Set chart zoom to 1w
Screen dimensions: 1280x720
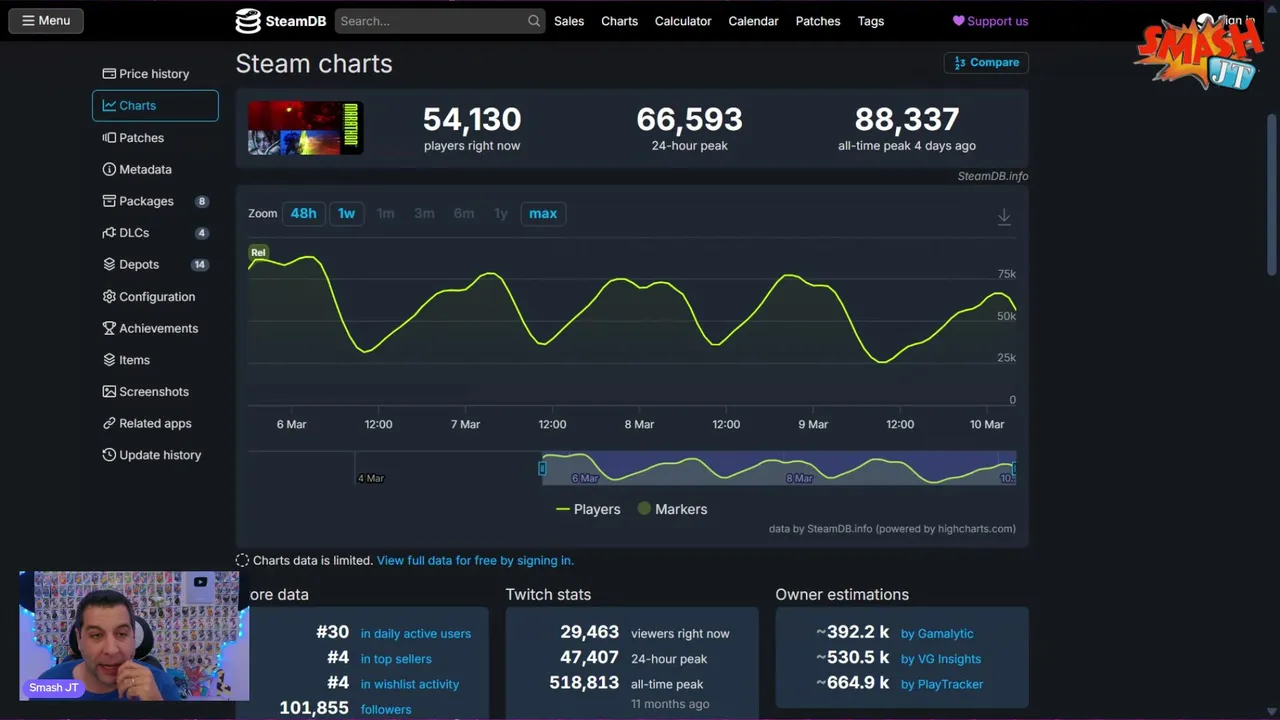(x=346, y=213)
